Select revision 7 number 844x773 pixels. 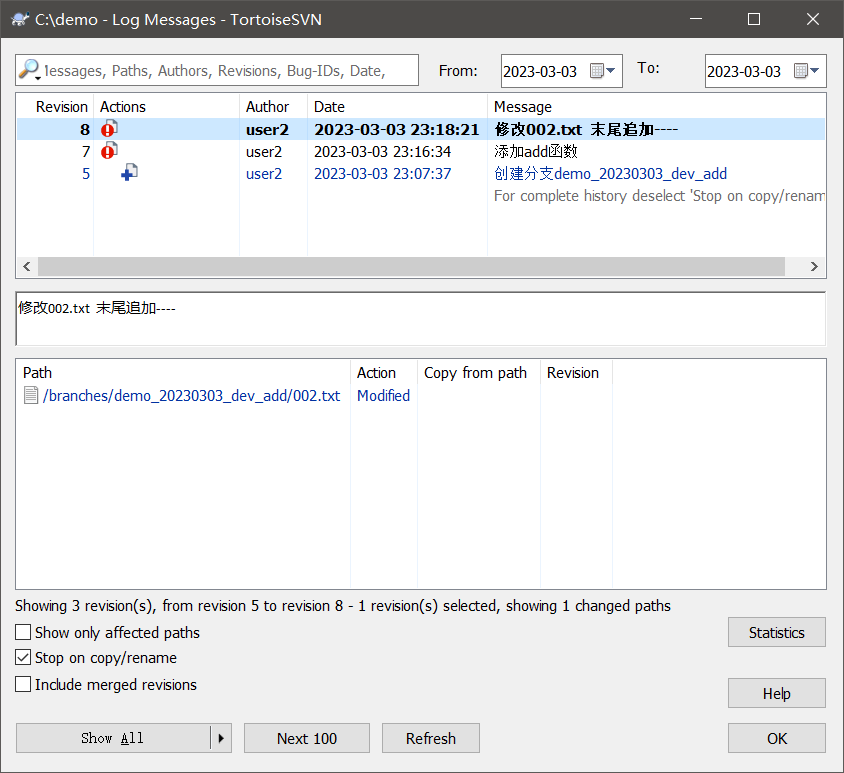pos(86,151)
